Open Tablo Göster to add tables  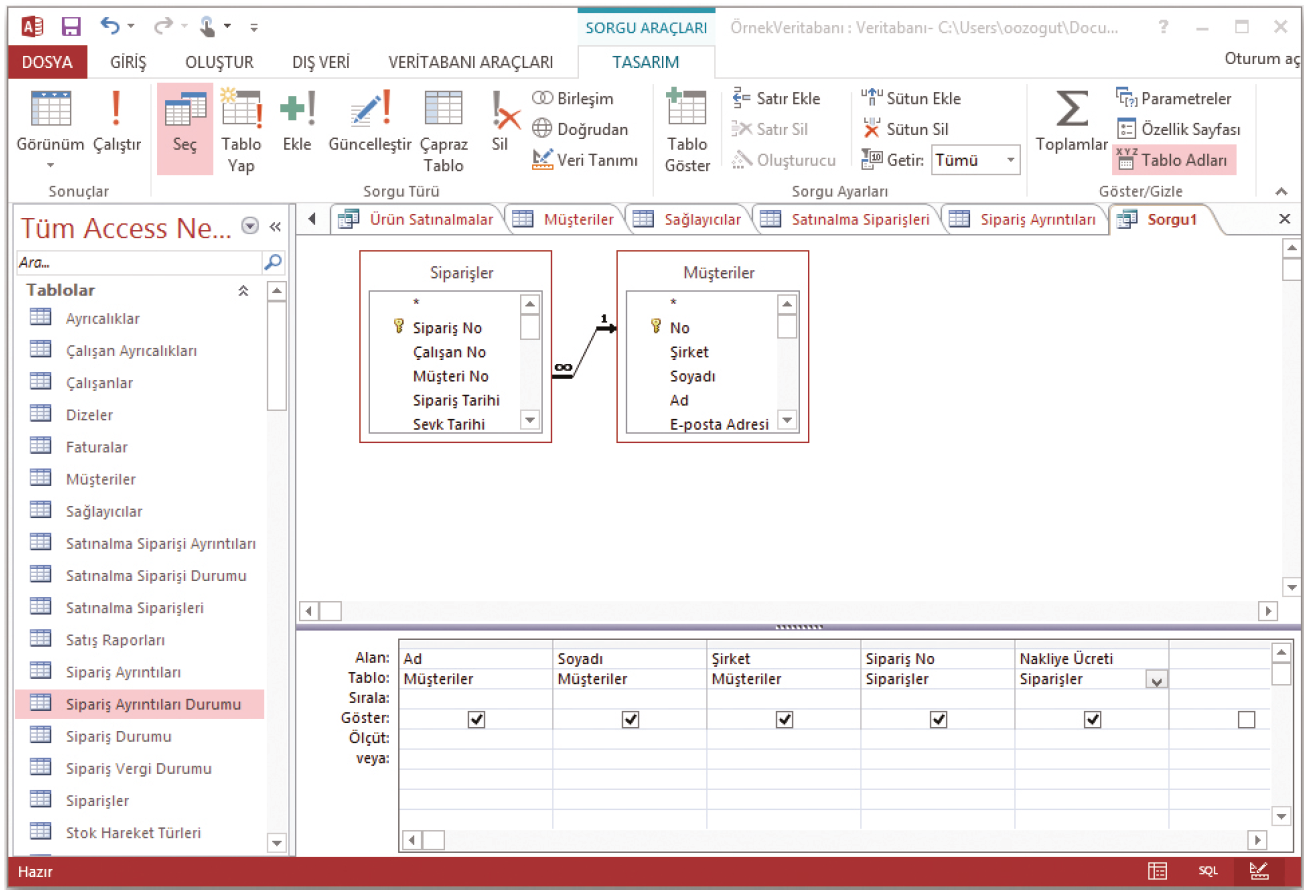687,130
